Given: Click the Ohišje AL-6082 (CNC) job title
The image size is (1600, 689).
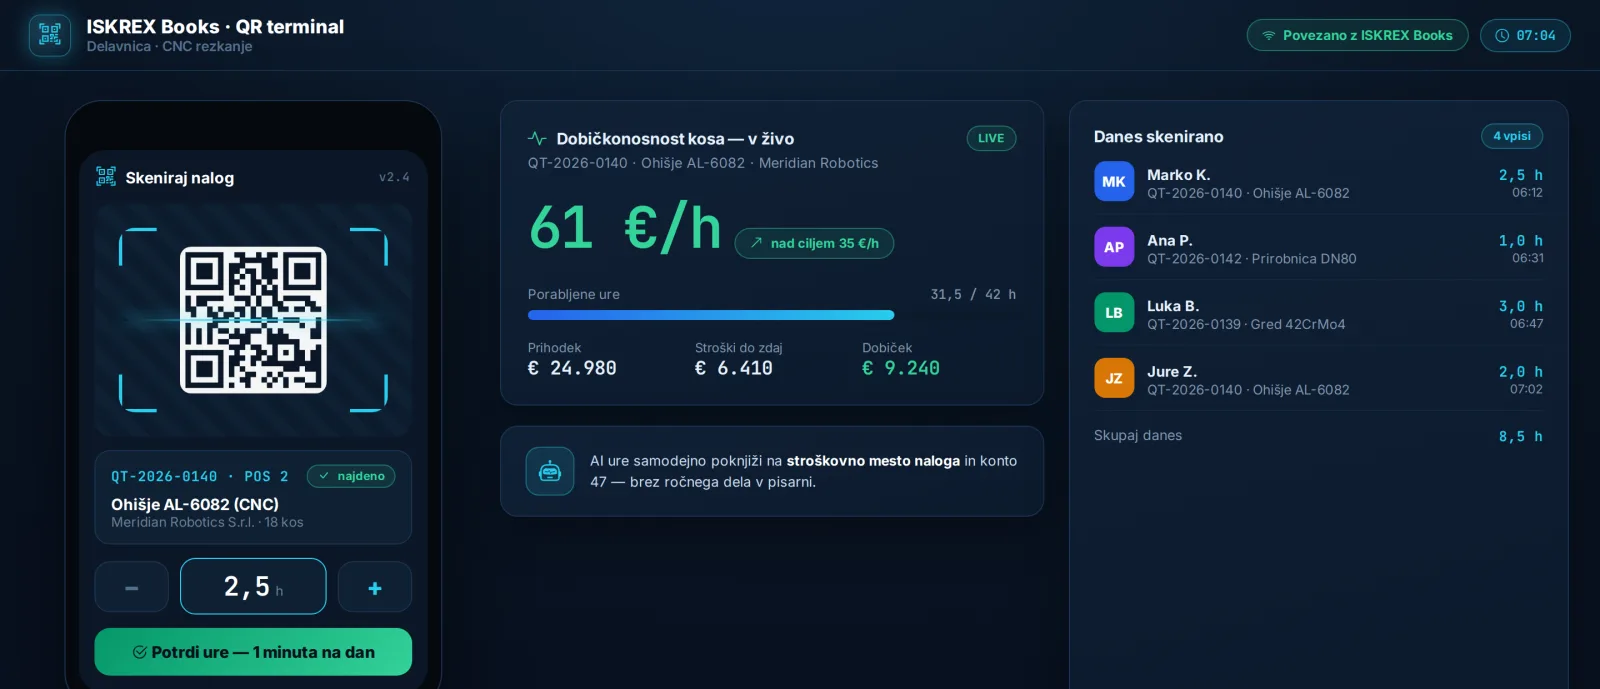Looking at the screenshot, I should (x=195, y=504).
